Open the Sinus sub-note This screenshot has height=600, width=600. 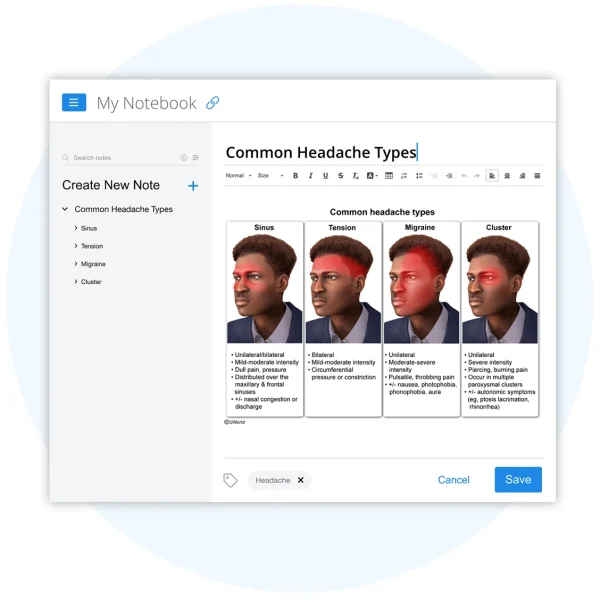89,228
